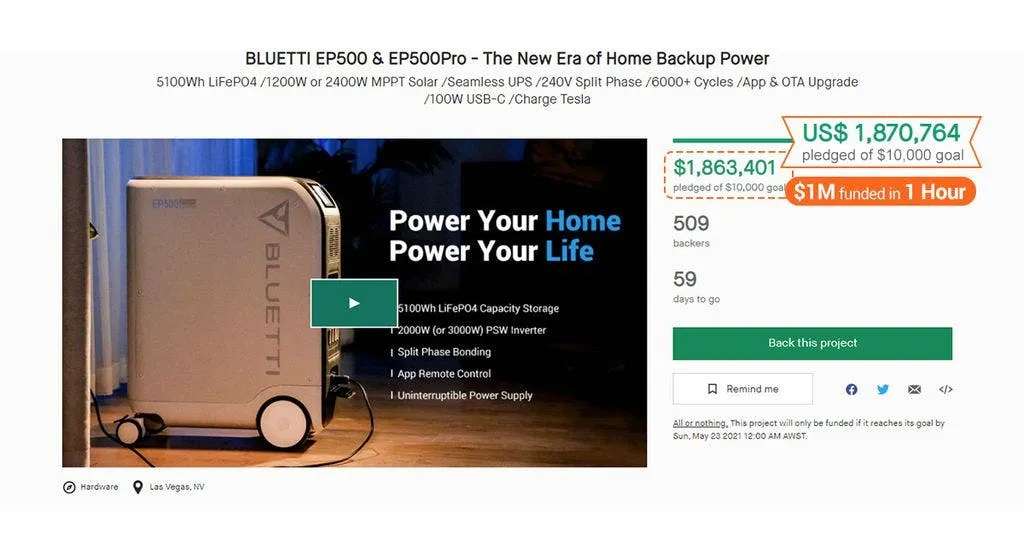Share the project on Twitter

[x=883, y=389]
